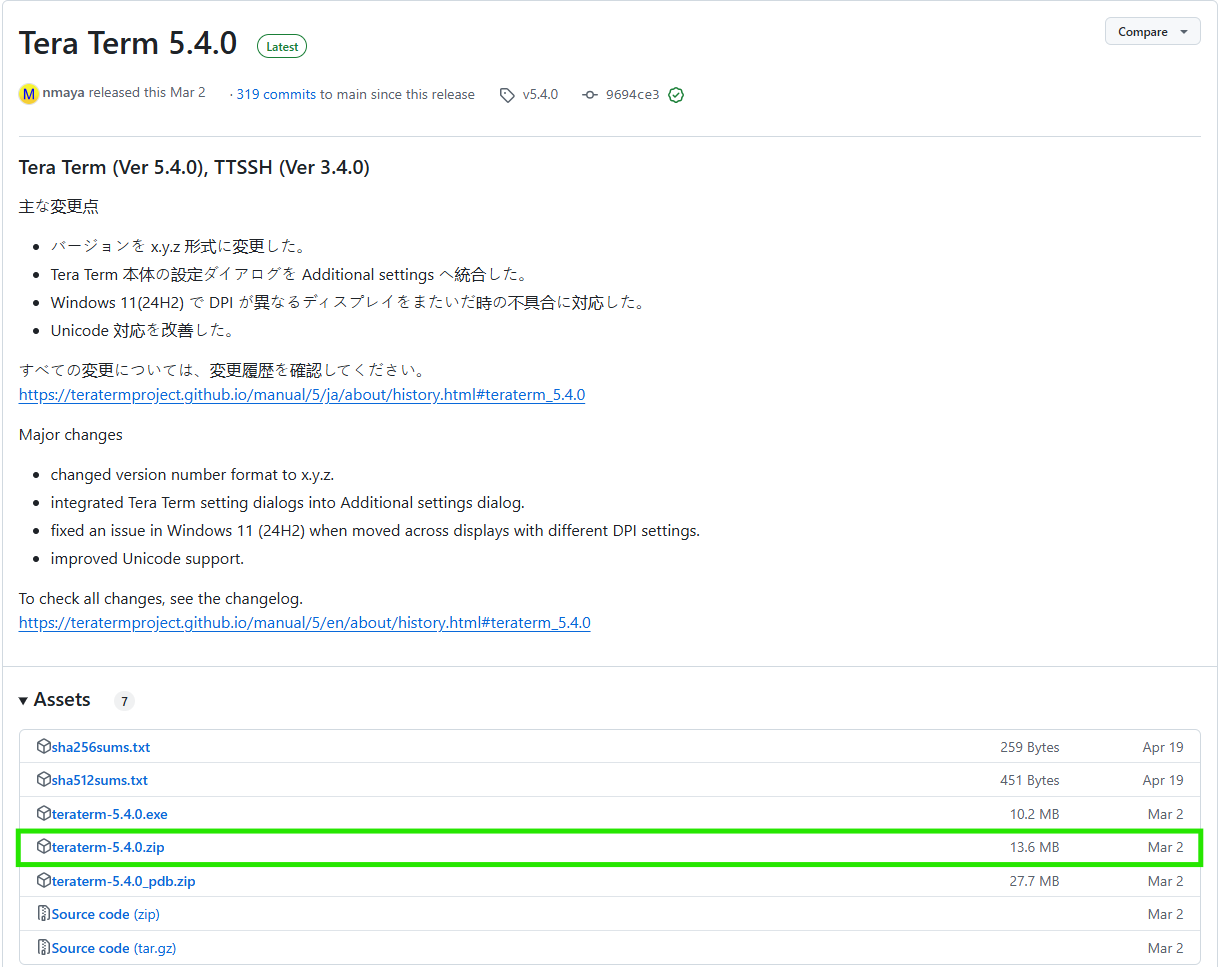1223x967 pixels.
Task: Click the nmaya avatar icon
Action: coord(29,94)
